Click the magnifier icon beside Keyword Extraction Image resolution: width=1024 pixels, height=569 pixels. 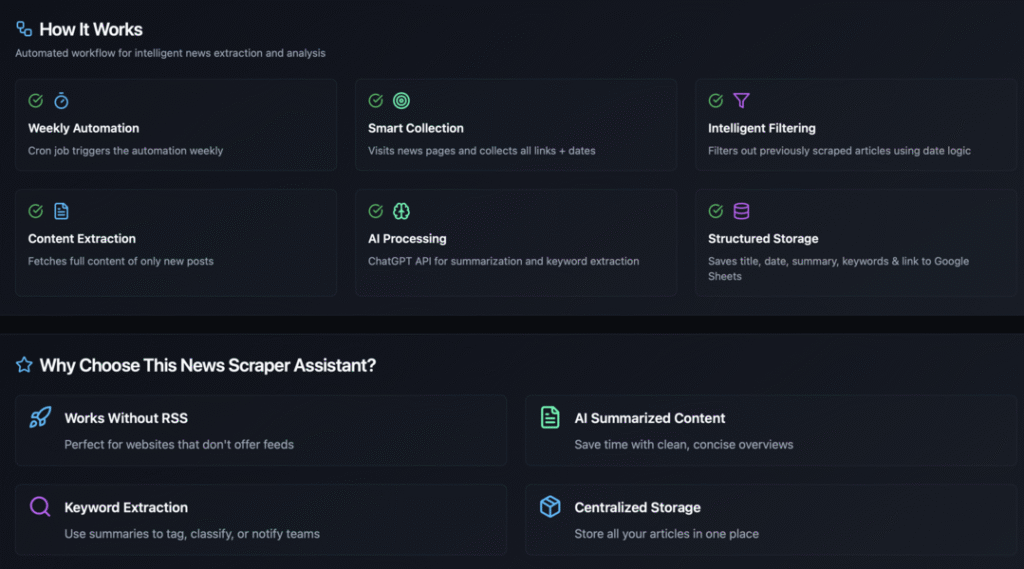pos(40,506)
